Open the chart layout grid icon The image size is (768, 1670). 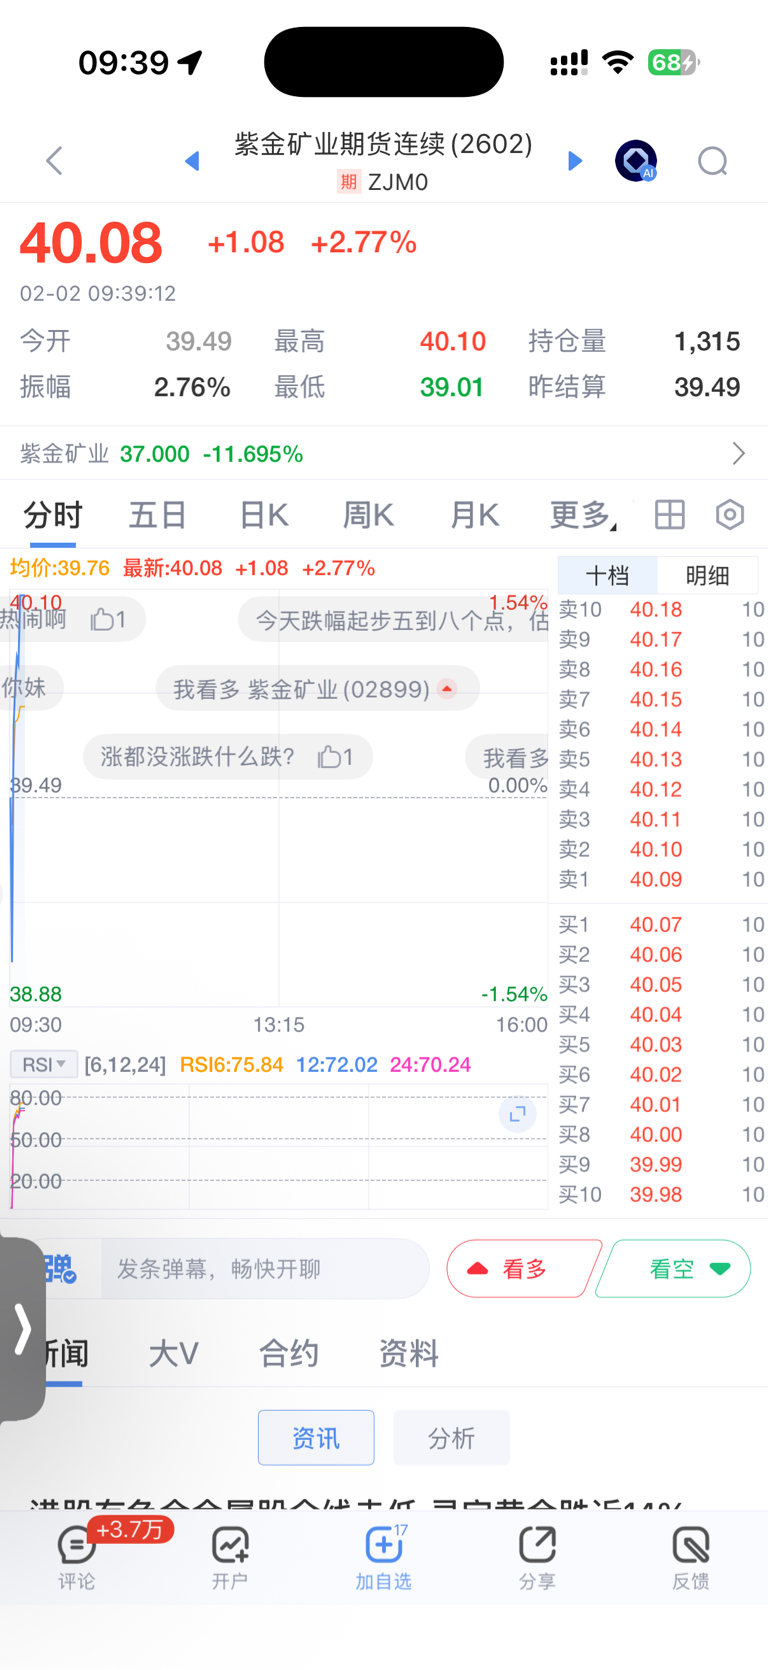tap(670, 515)
